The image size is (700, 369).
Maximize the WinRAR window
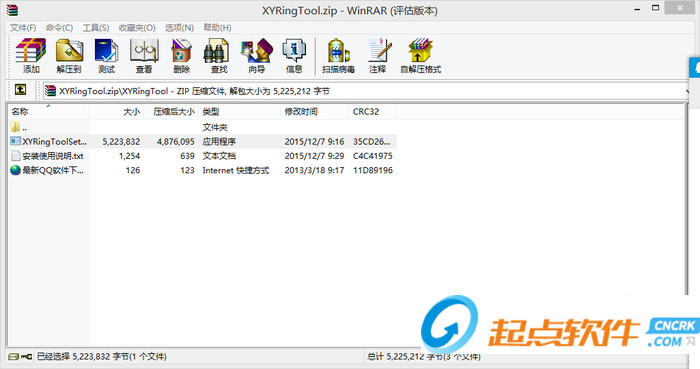tap(655, 8)
